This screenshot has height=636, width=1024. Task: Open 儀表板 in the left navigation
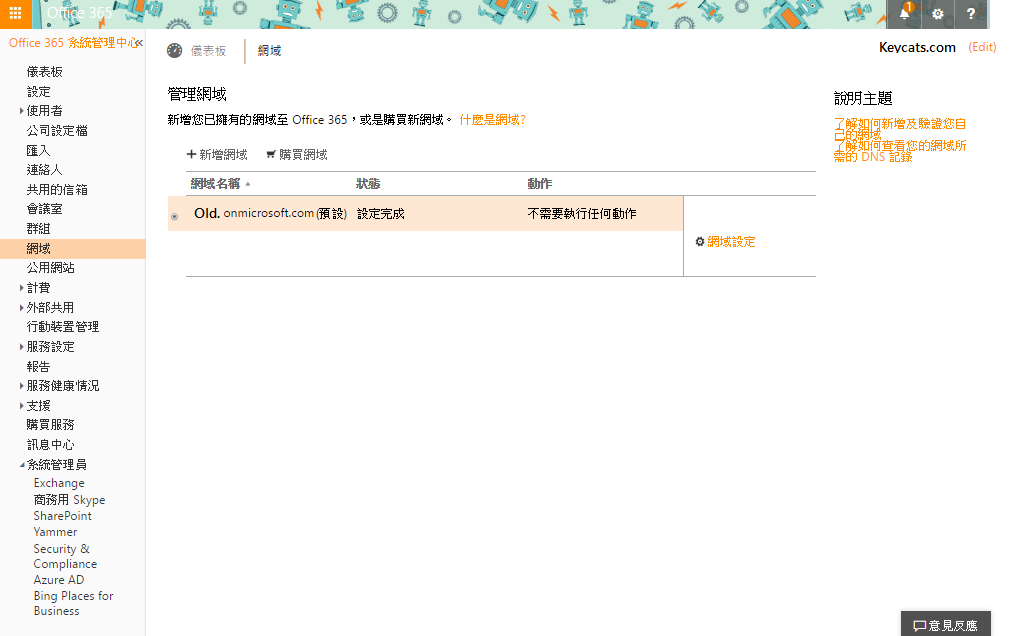pyautogui.click(x=44, y=72)
